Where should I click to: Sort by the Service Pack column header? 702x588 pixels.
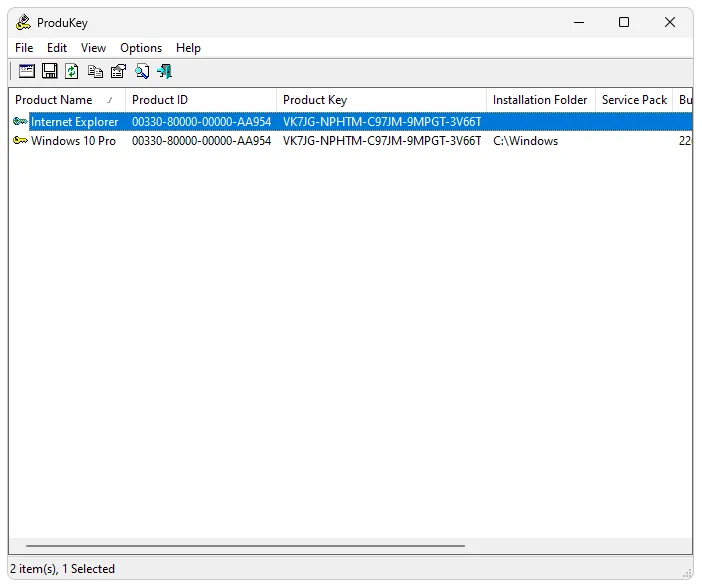tap(634, 100)
